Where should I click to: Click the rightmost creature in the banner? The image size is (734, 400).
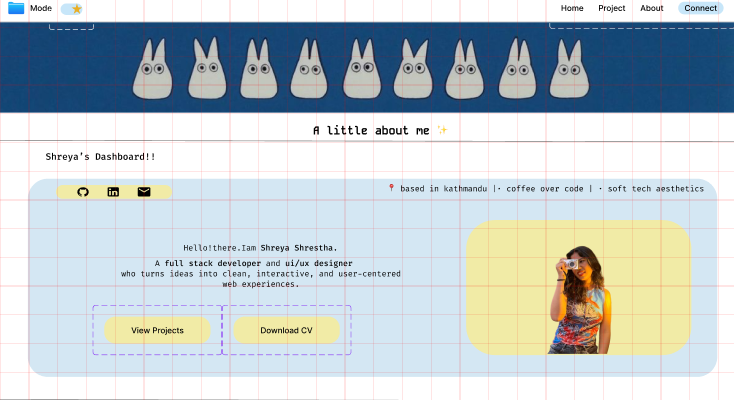pyautogui.click(x=566, y=69)
